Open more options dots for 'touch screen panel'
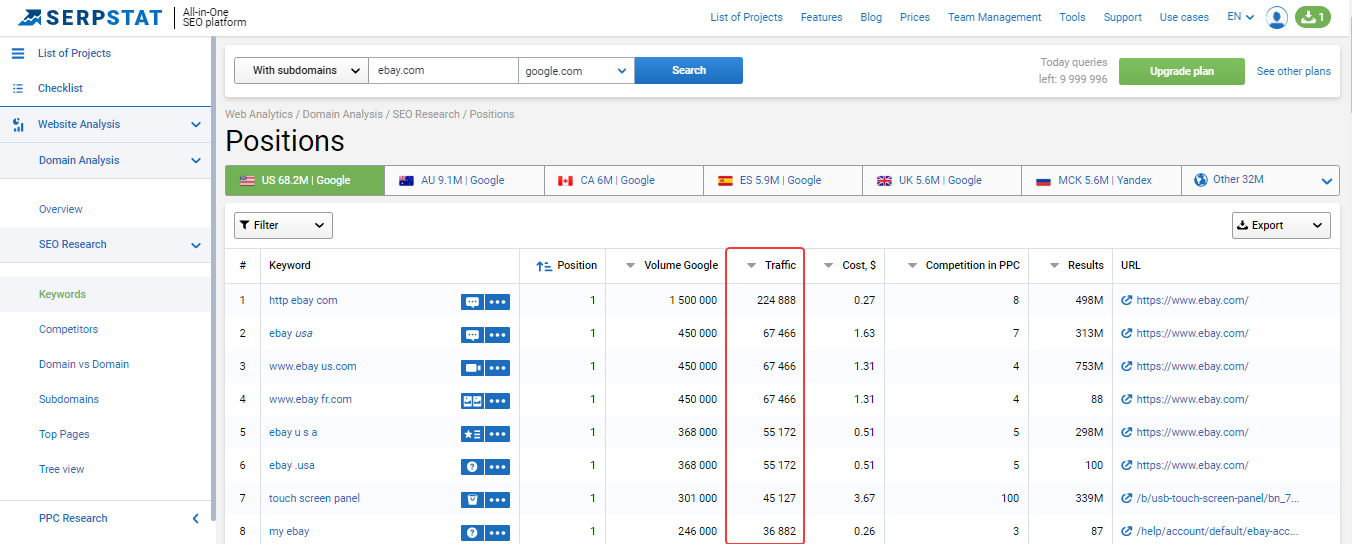The width and height of the screenshot is (1352, 544). [x=498, y=499]
